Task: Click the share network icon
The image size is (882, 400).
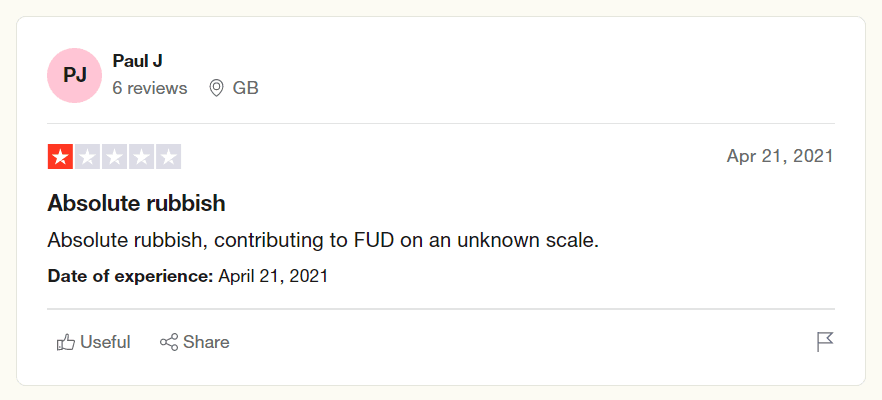Action: pyautogui.click(x=169, y=342)
